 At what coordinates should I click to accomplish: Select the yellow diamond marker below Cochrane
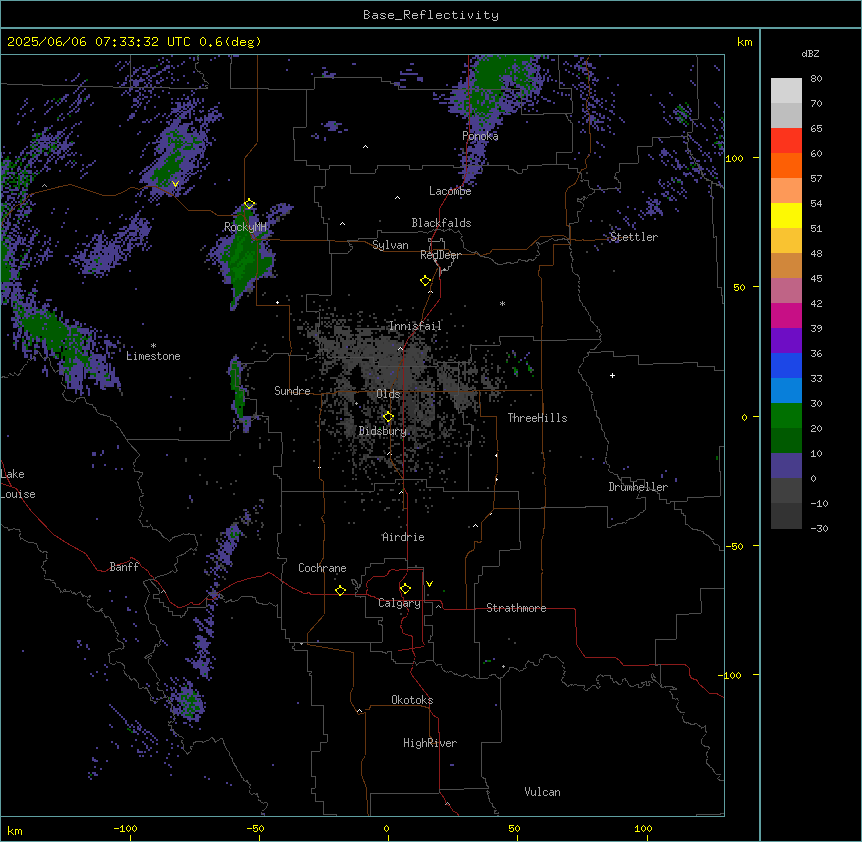pos(340,590)
